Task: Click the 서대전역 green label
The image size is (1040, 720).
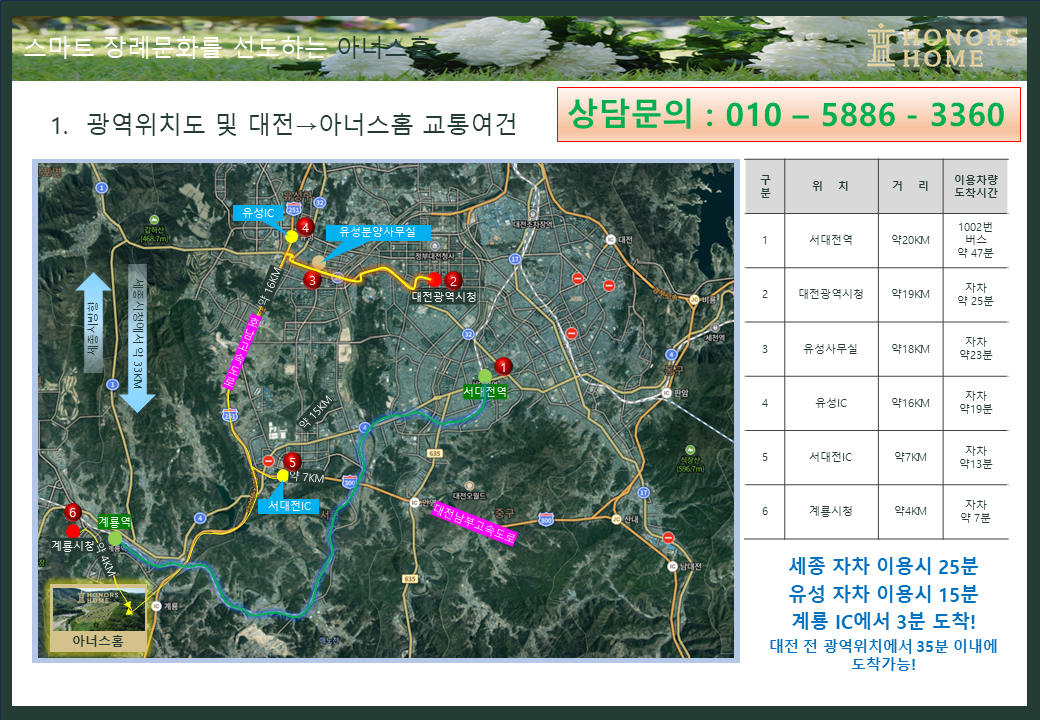Action: (x=485, y=392)
